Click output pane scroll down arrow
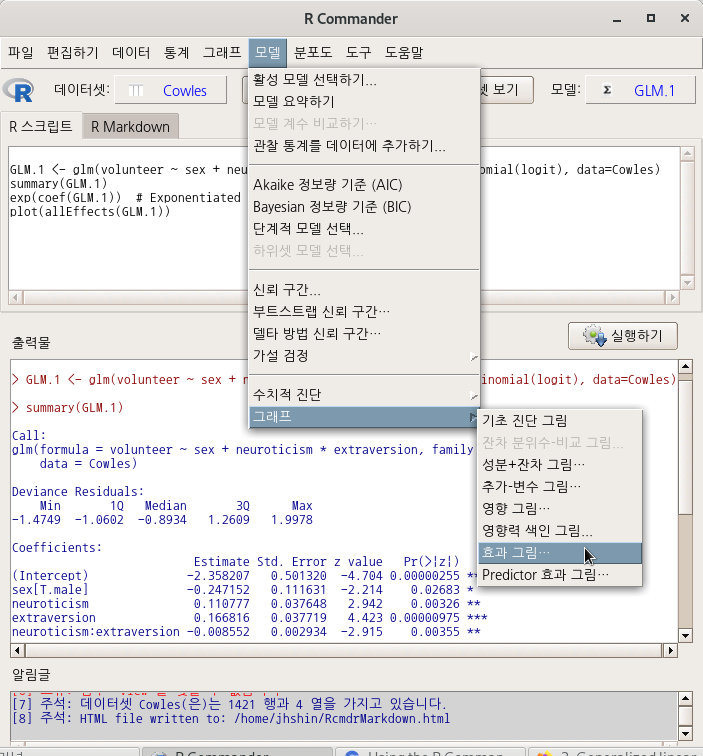This screenshot has width=703, height=756. (x=685, y=635)
